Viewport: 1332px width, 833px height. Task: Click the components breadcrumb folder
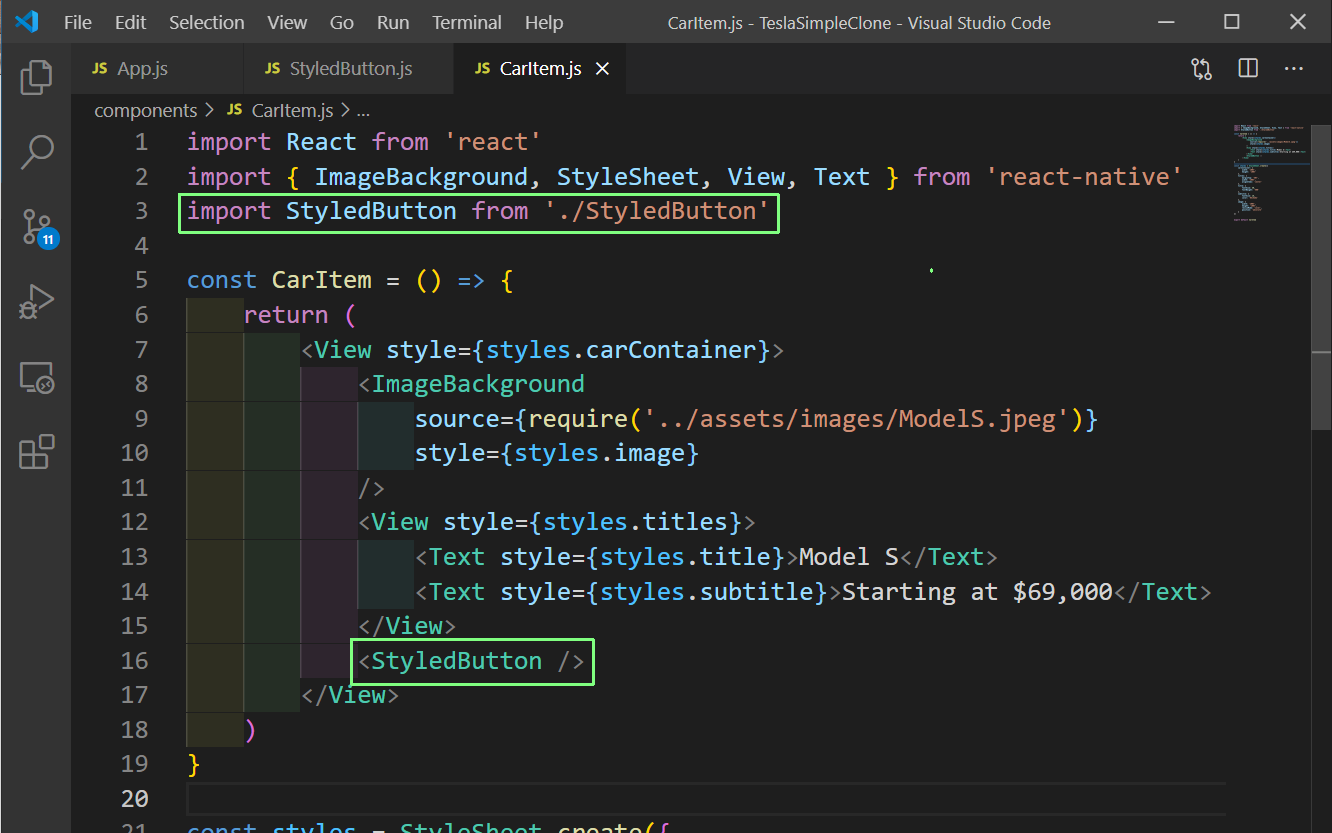point(146,110)
